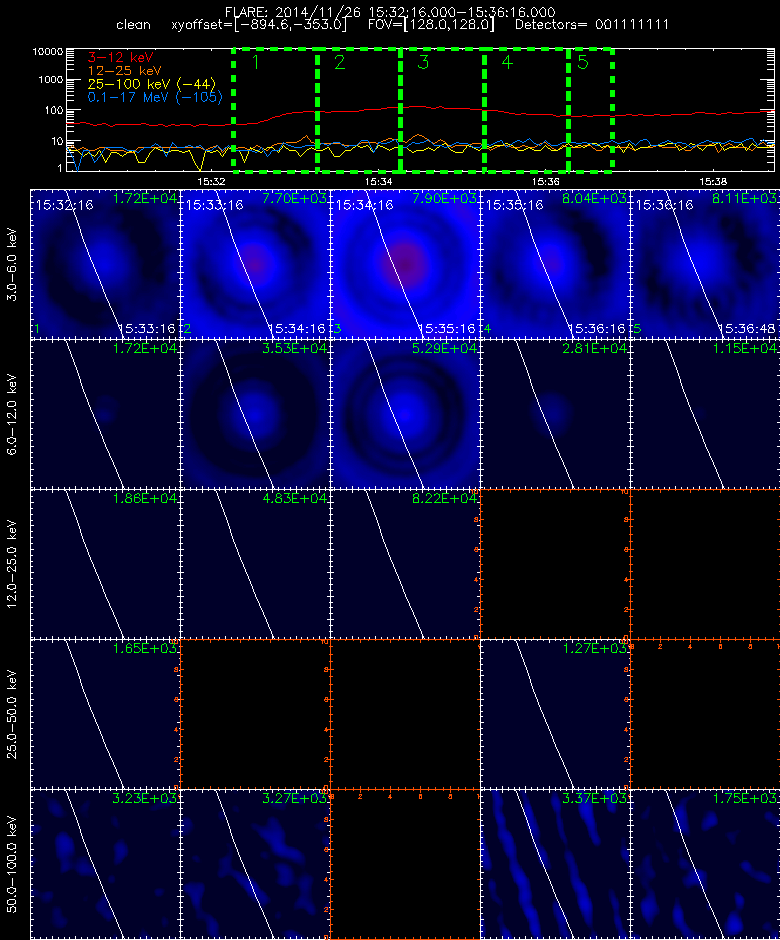
Task: Click the word 'clean' in the header
Action: point(133,25)
